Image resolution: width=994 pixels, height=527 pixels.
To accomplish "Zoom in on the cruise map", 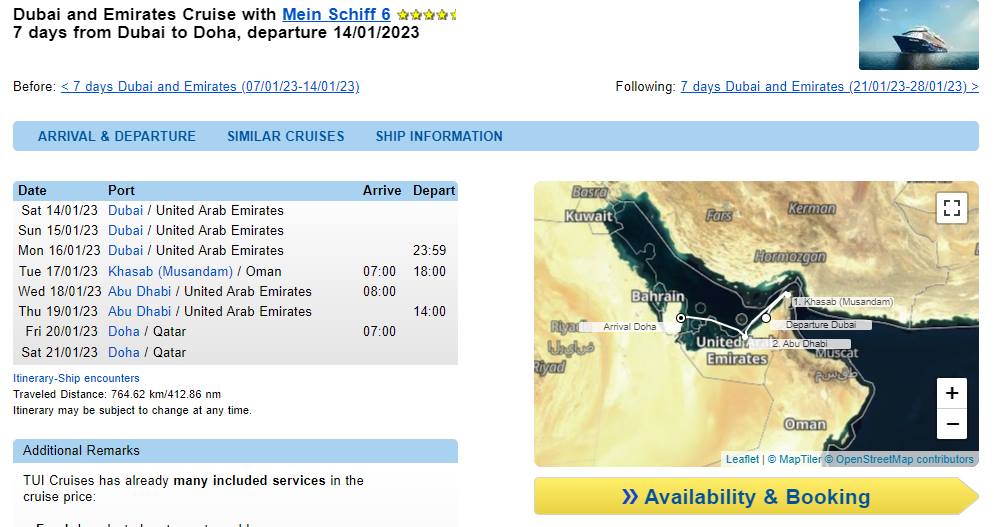I will (952, 393).
